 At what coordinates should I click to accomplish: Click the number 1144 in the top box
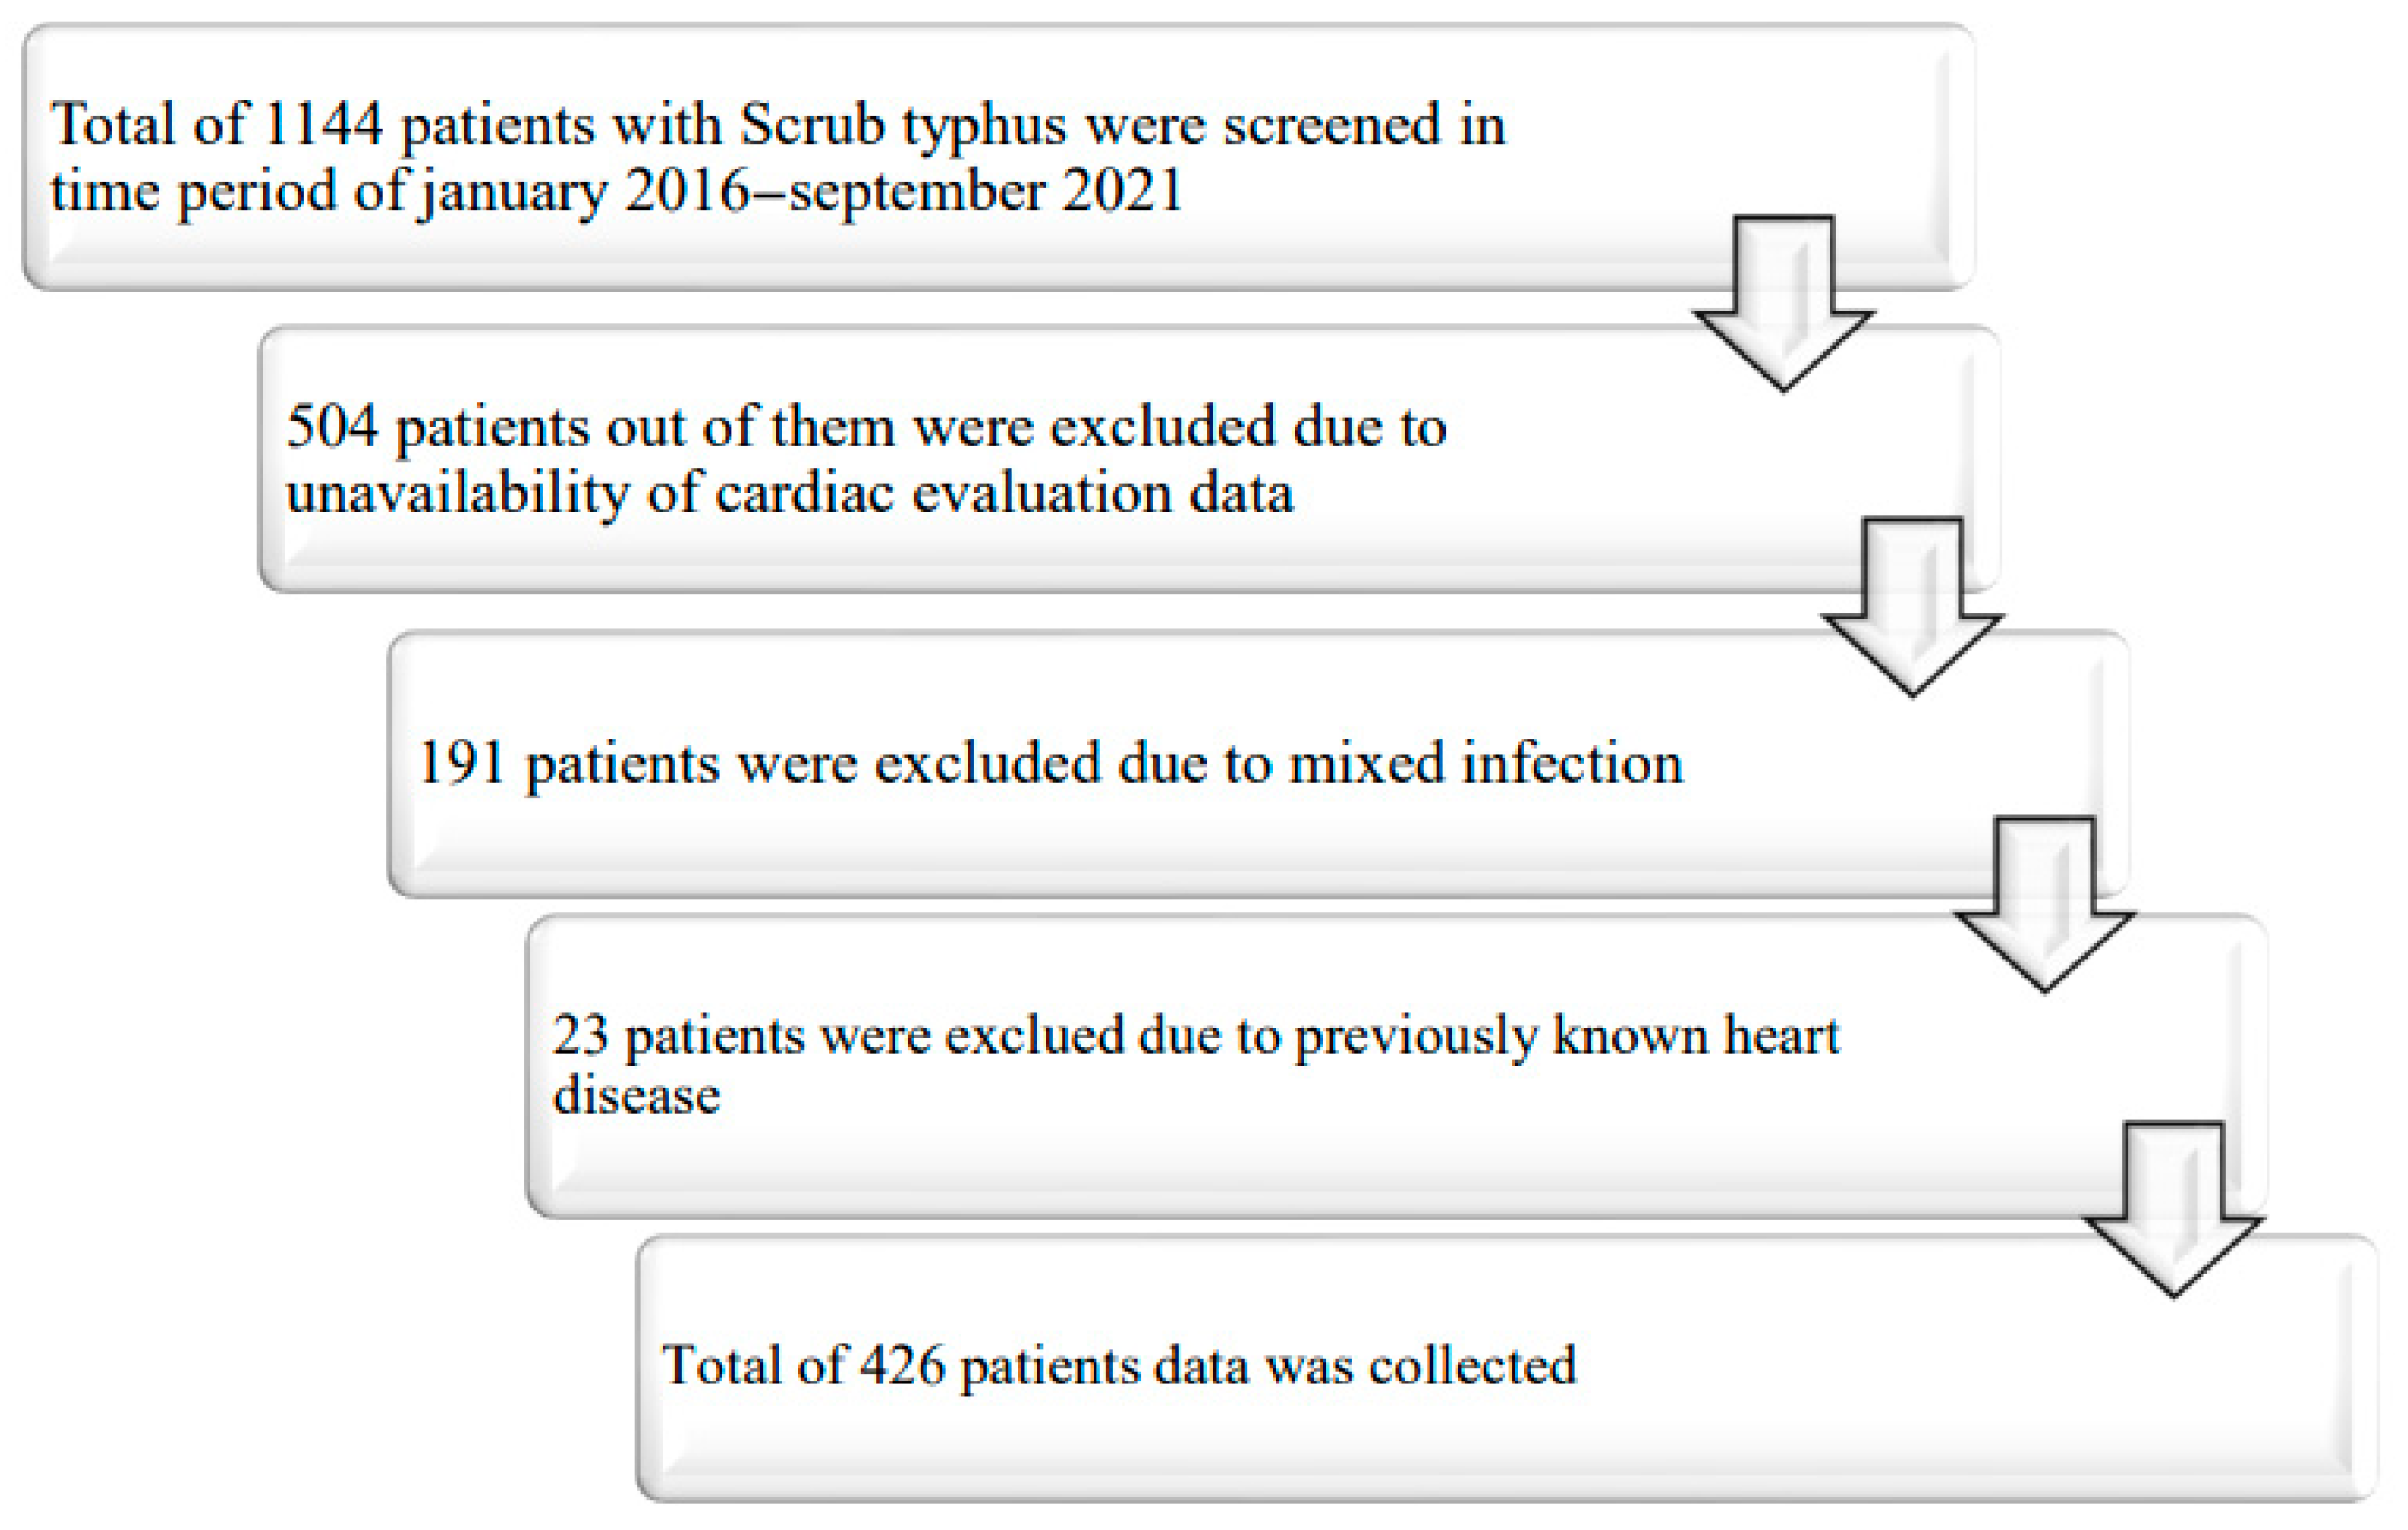coord(324,125)
